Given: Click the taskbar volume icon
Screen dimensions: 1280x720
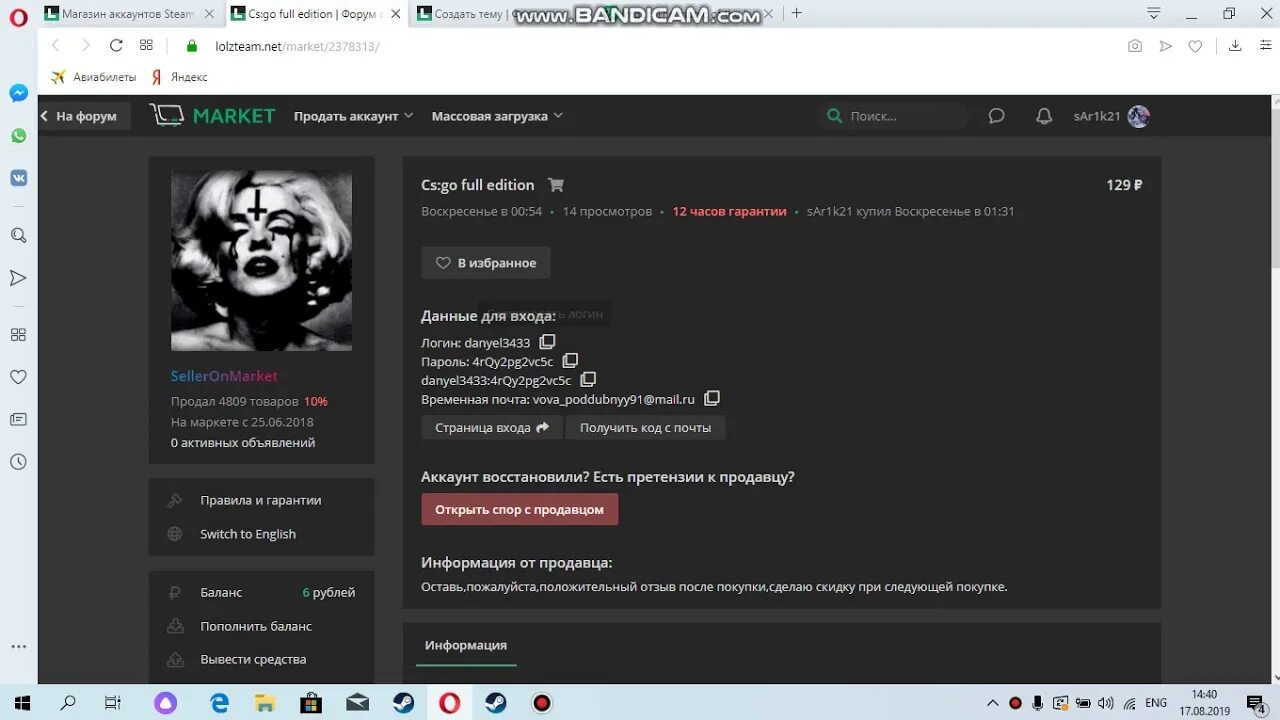Looking at the screenshot, I should tap(1105, 703).
